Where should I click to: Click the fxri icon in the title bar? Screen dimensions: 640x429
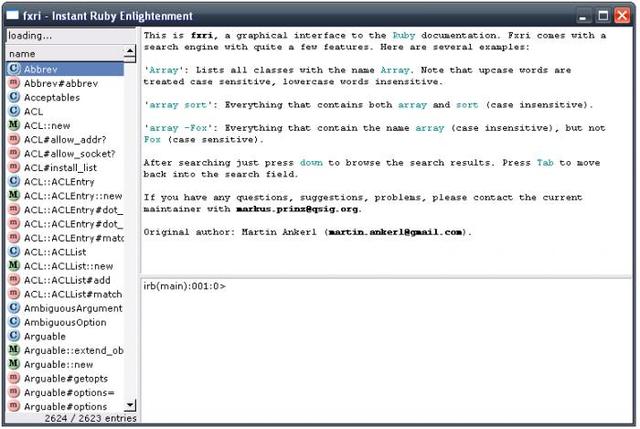tap(13, 16)
